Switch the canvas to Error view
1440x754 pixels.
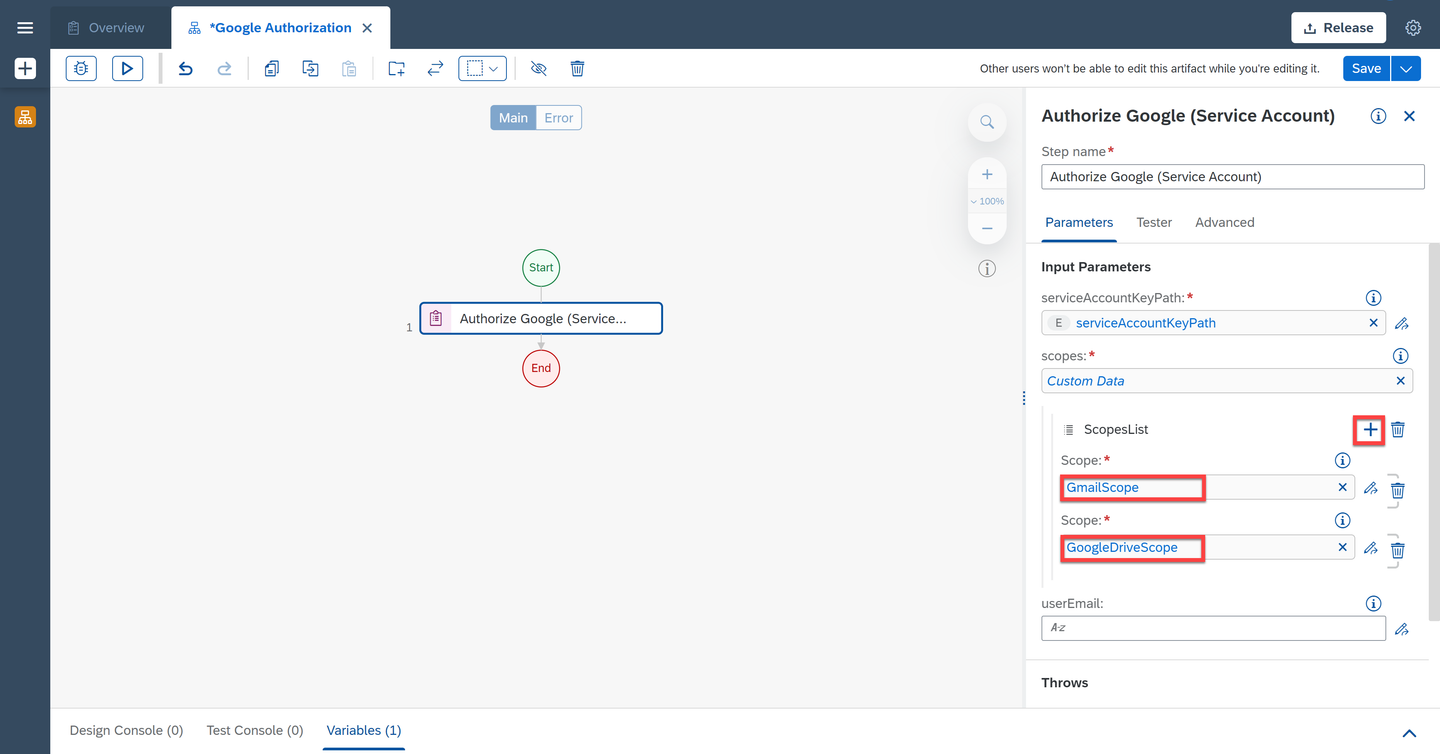click(x=559, y=118)
